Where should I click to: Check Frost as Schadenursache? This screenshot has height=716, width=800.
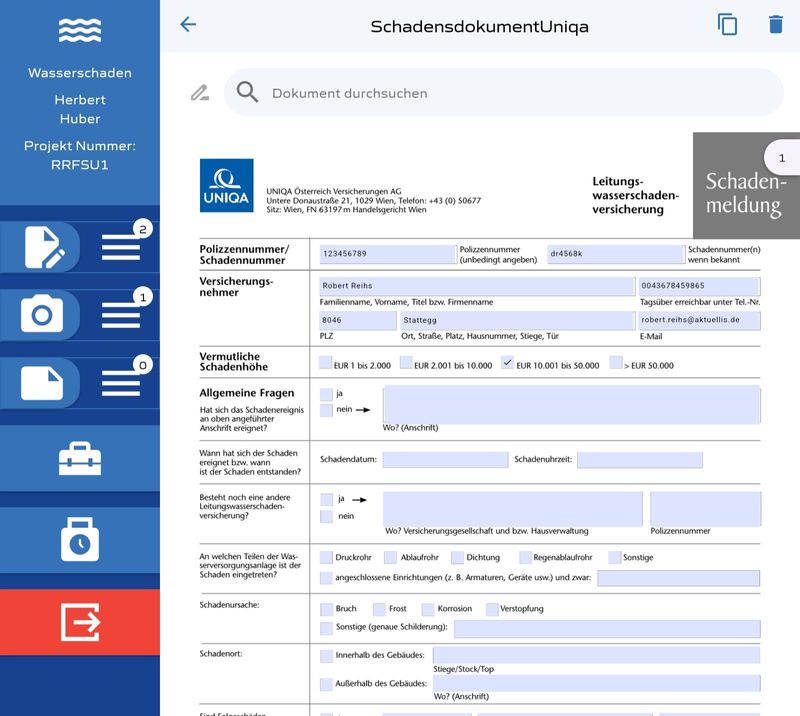point(379,608)
